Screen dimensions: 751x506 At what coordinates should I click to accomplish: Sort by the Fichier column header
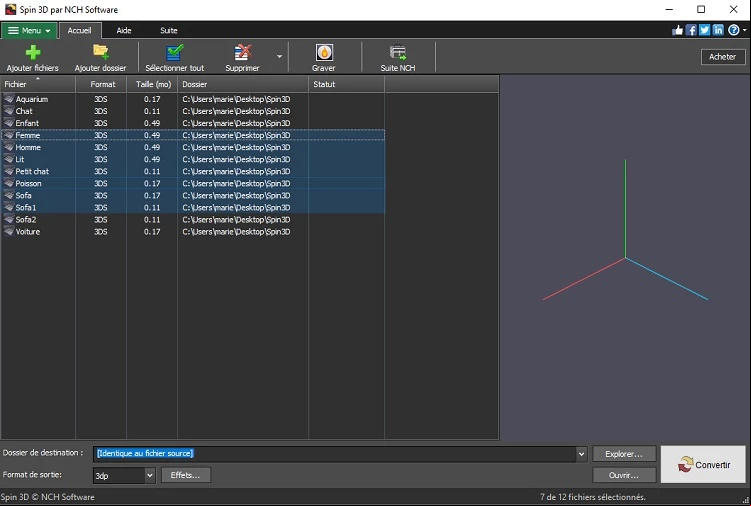(38, 84)
